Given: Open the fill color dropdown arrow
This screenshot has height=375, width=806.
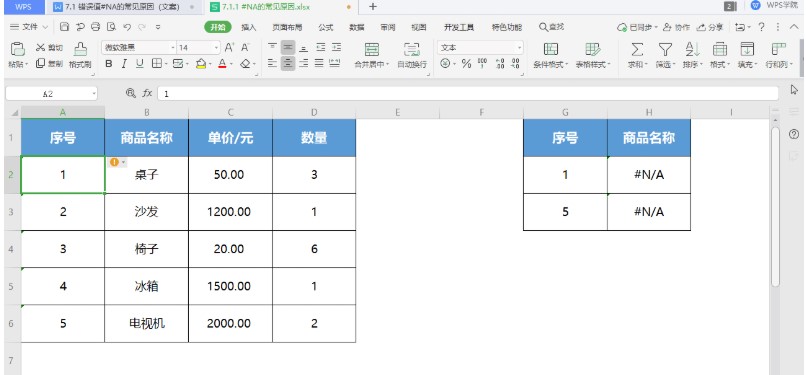Looking at the screenshot, I should coord(210,64).
